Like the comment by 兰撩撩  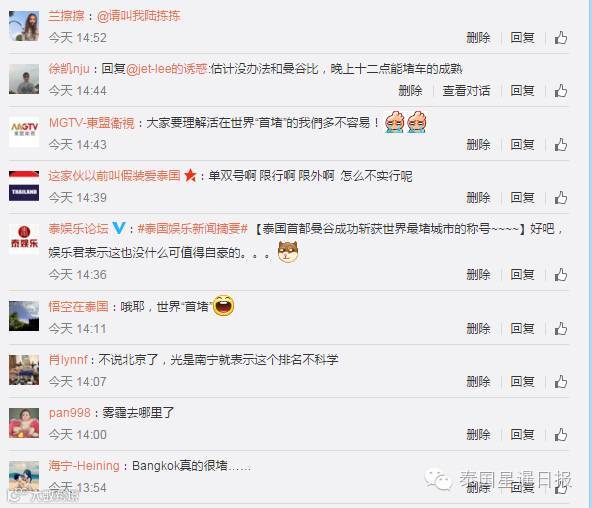pyautogui.click(x=561, y=38)
